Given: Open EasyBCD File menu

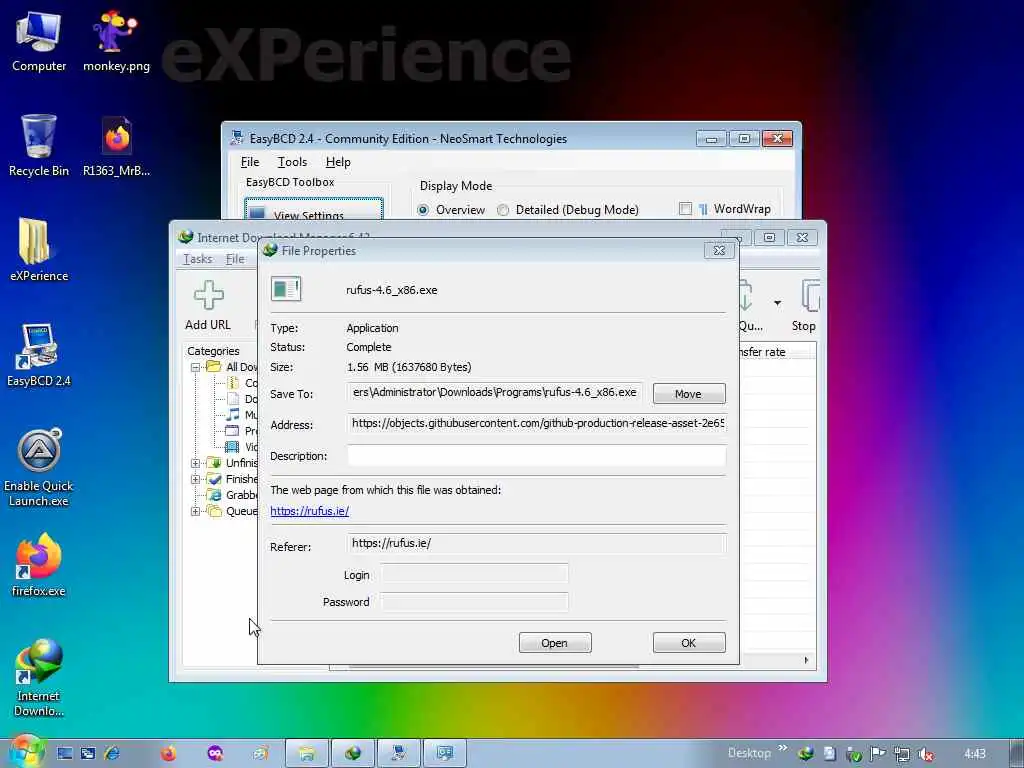Looking at the screenshot, I should point(250,162).
